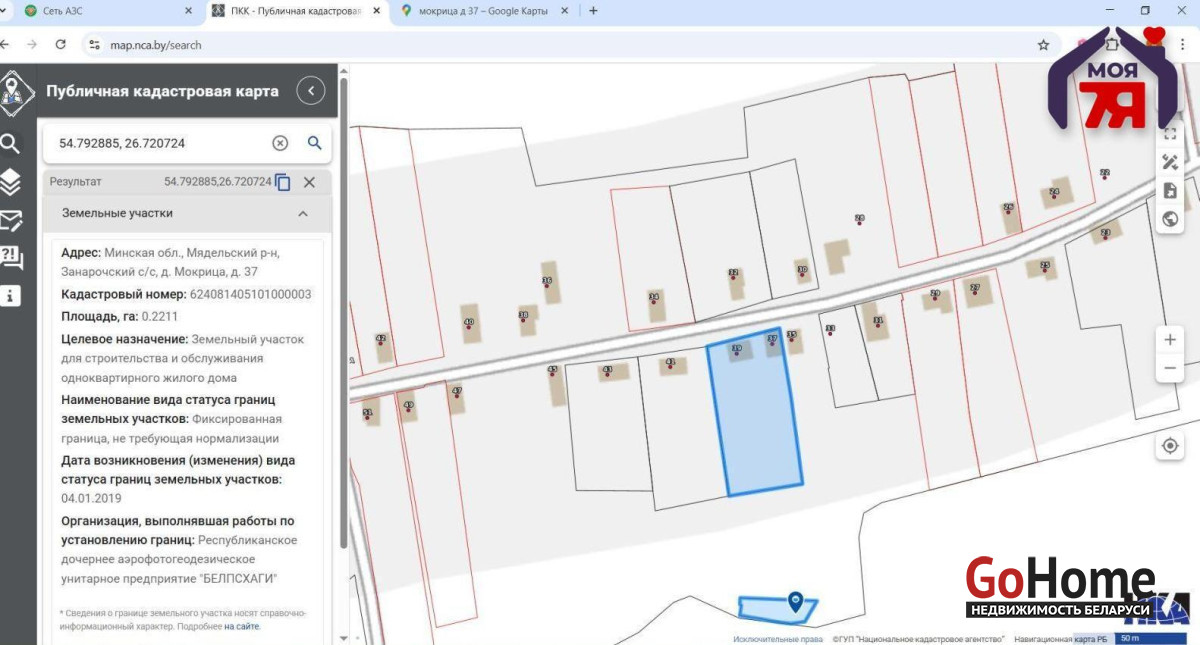Collapse the Земельные участки section
Image resolution: width=1200 pixels, height=645 pixels.
tap(302, 213)
